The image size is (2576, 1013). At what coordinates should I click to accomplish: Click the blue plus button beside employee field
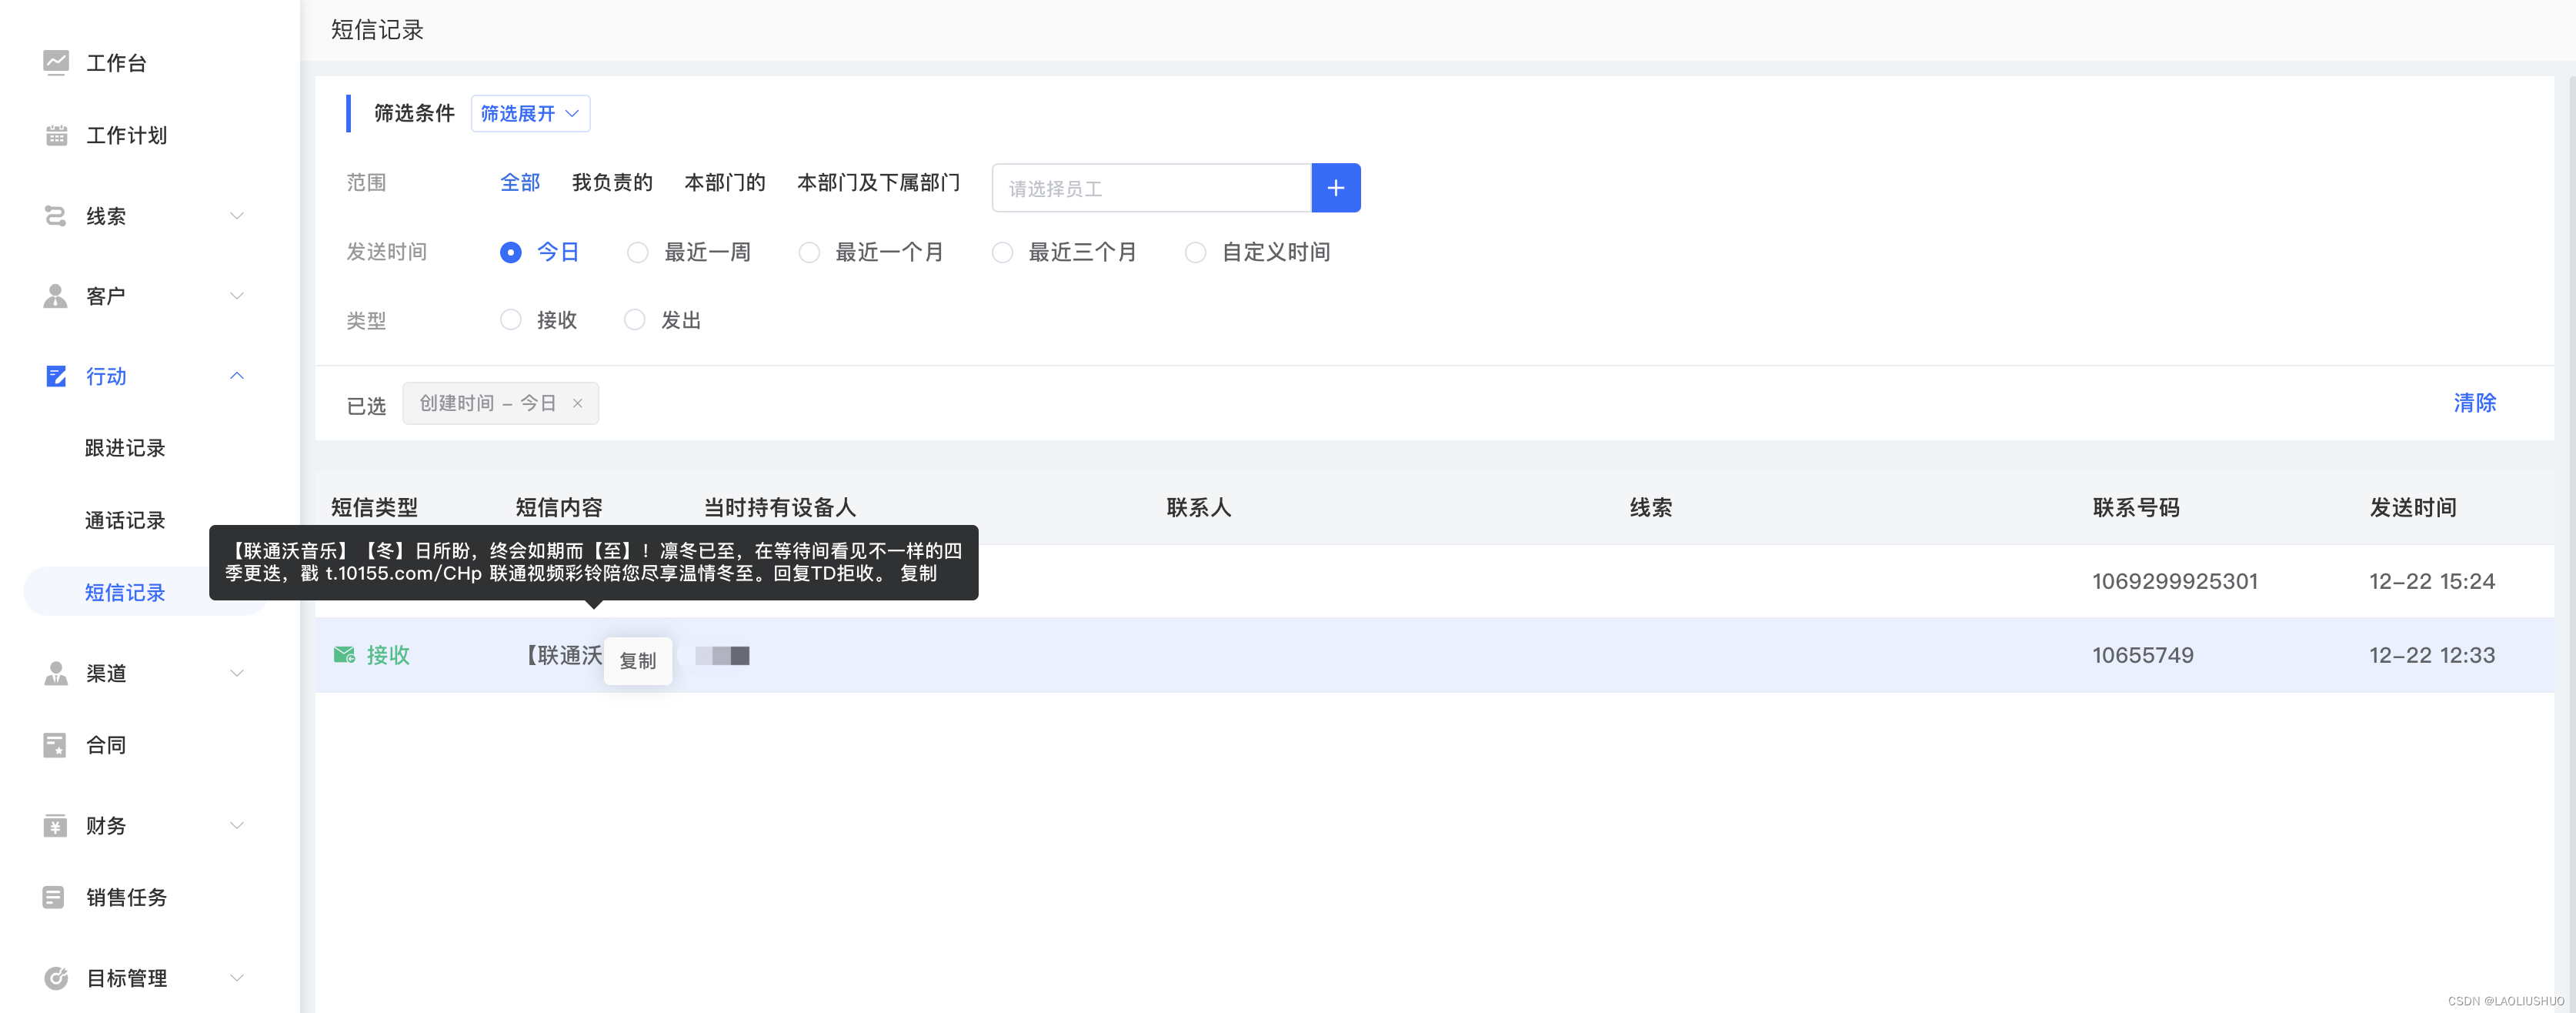point(1335,188)
